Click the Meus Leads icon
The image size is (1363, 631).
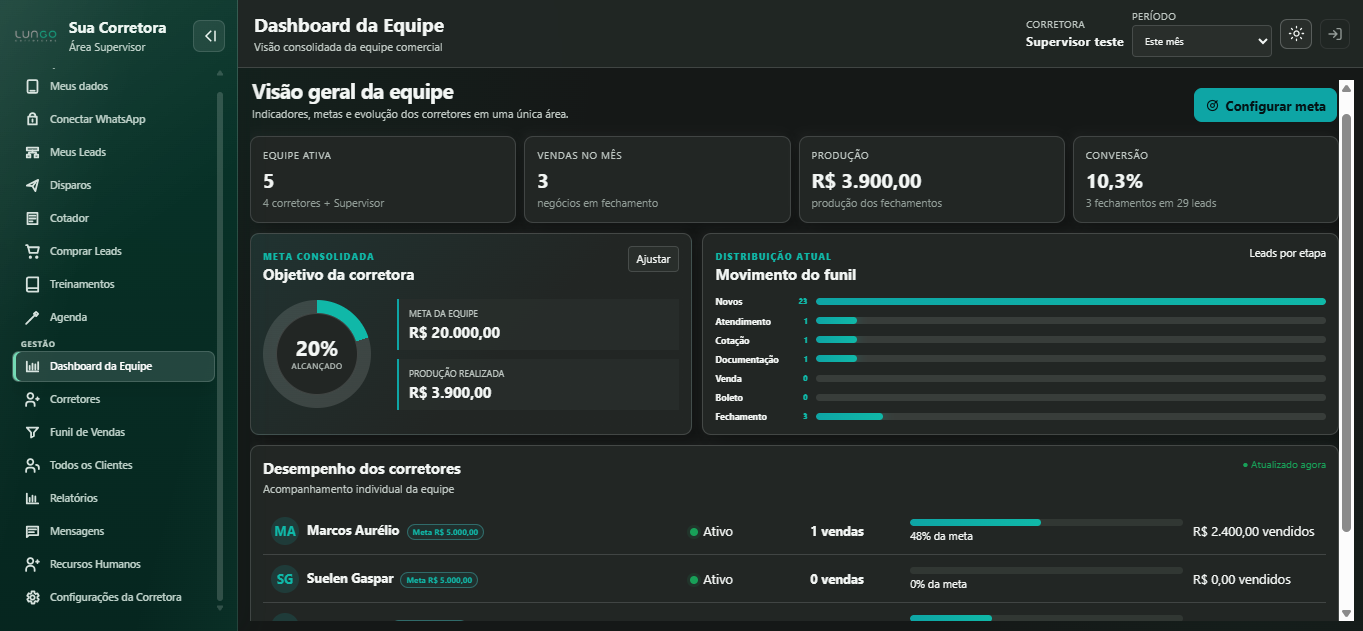[32, 152]
